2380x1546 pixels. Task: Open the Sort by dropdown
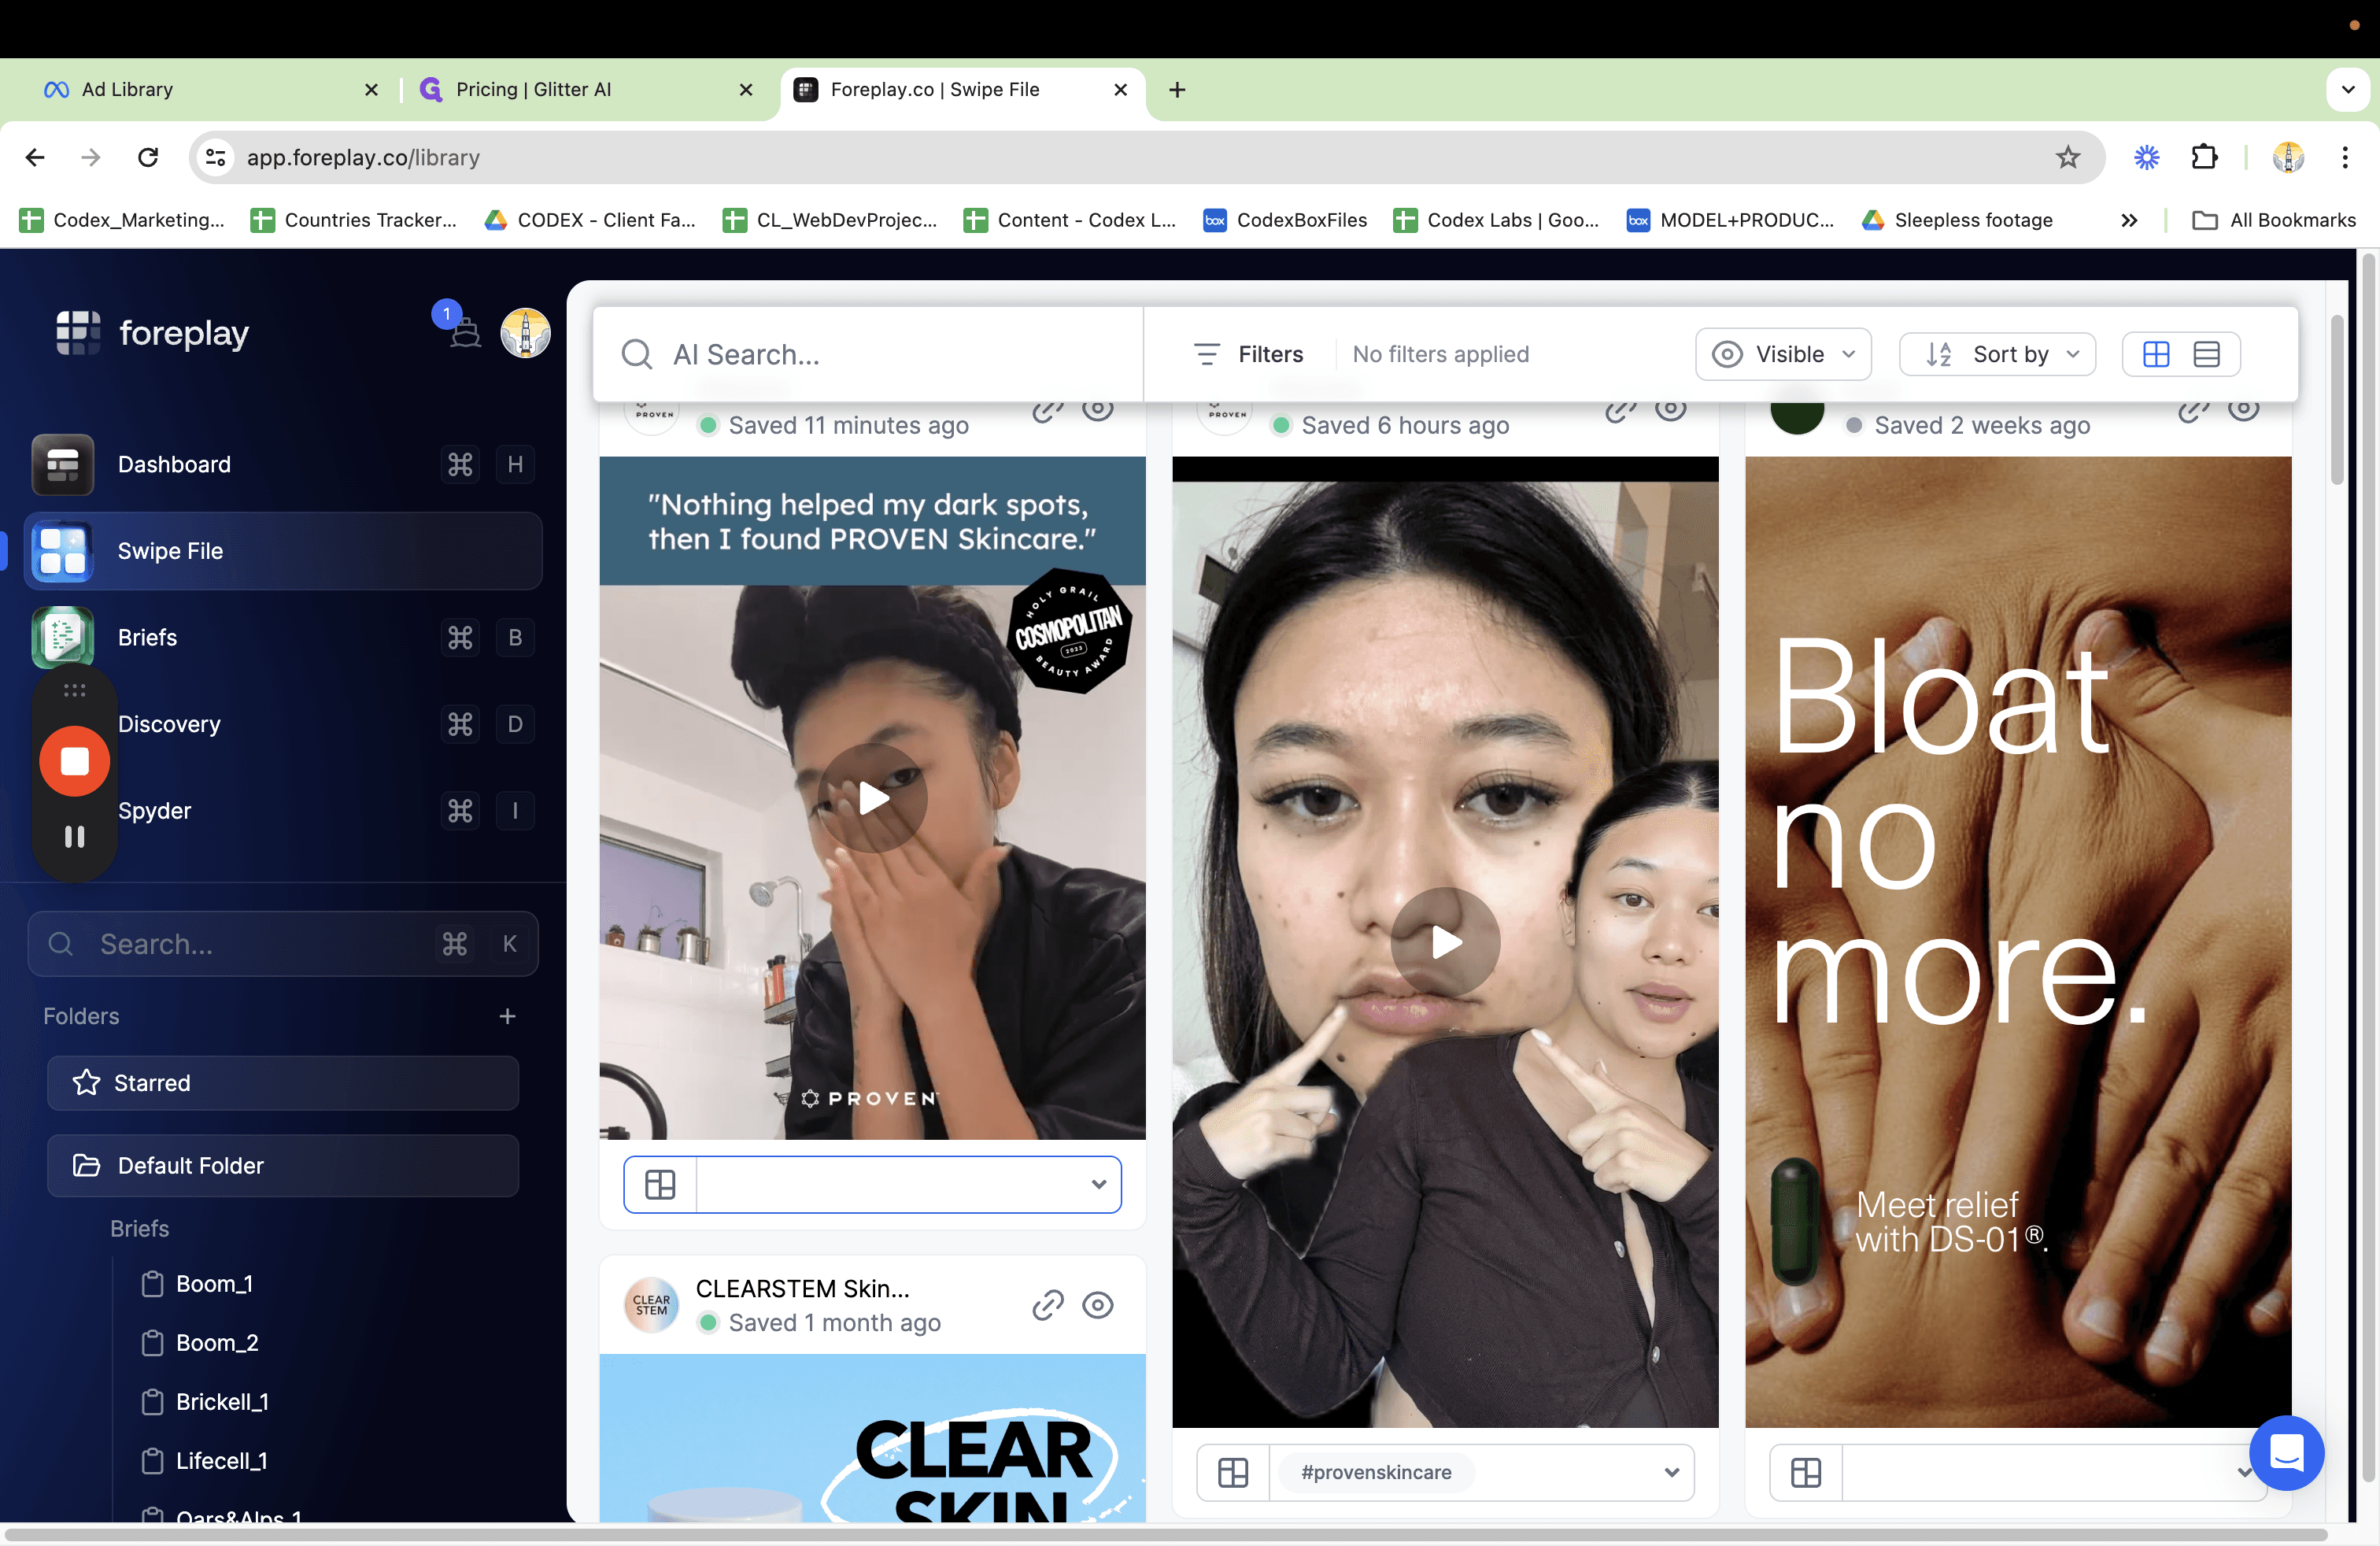tap(1997, 354)
